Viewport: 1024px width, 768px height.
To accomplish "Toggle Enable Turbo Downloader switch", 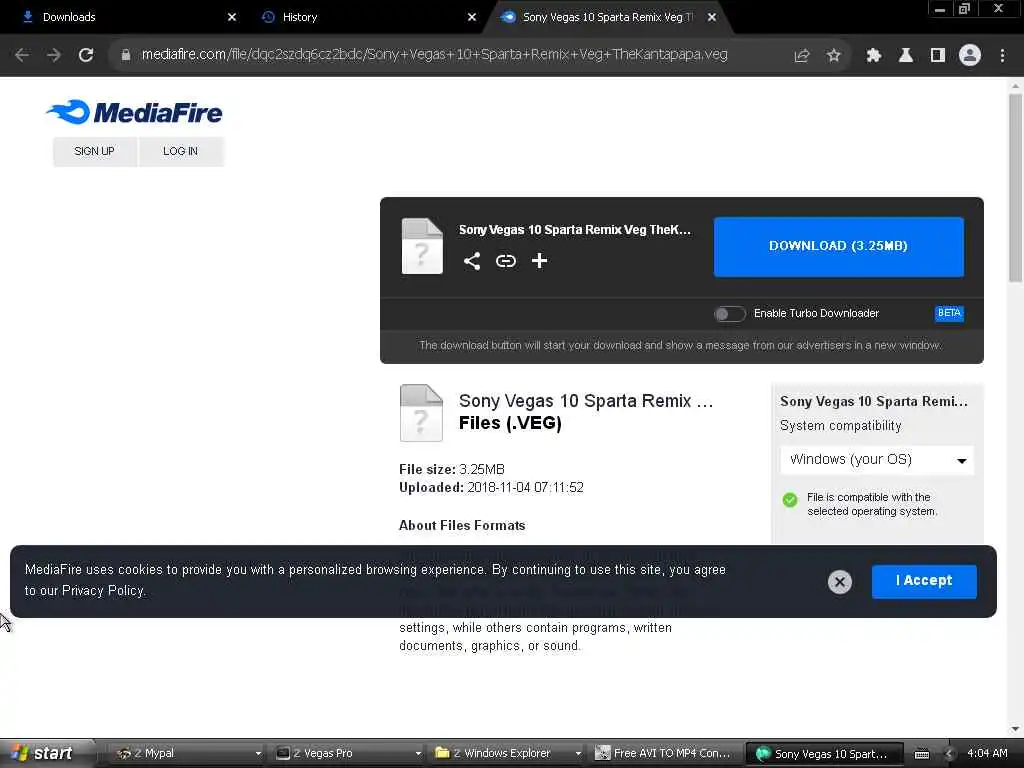I will [729, 314].
